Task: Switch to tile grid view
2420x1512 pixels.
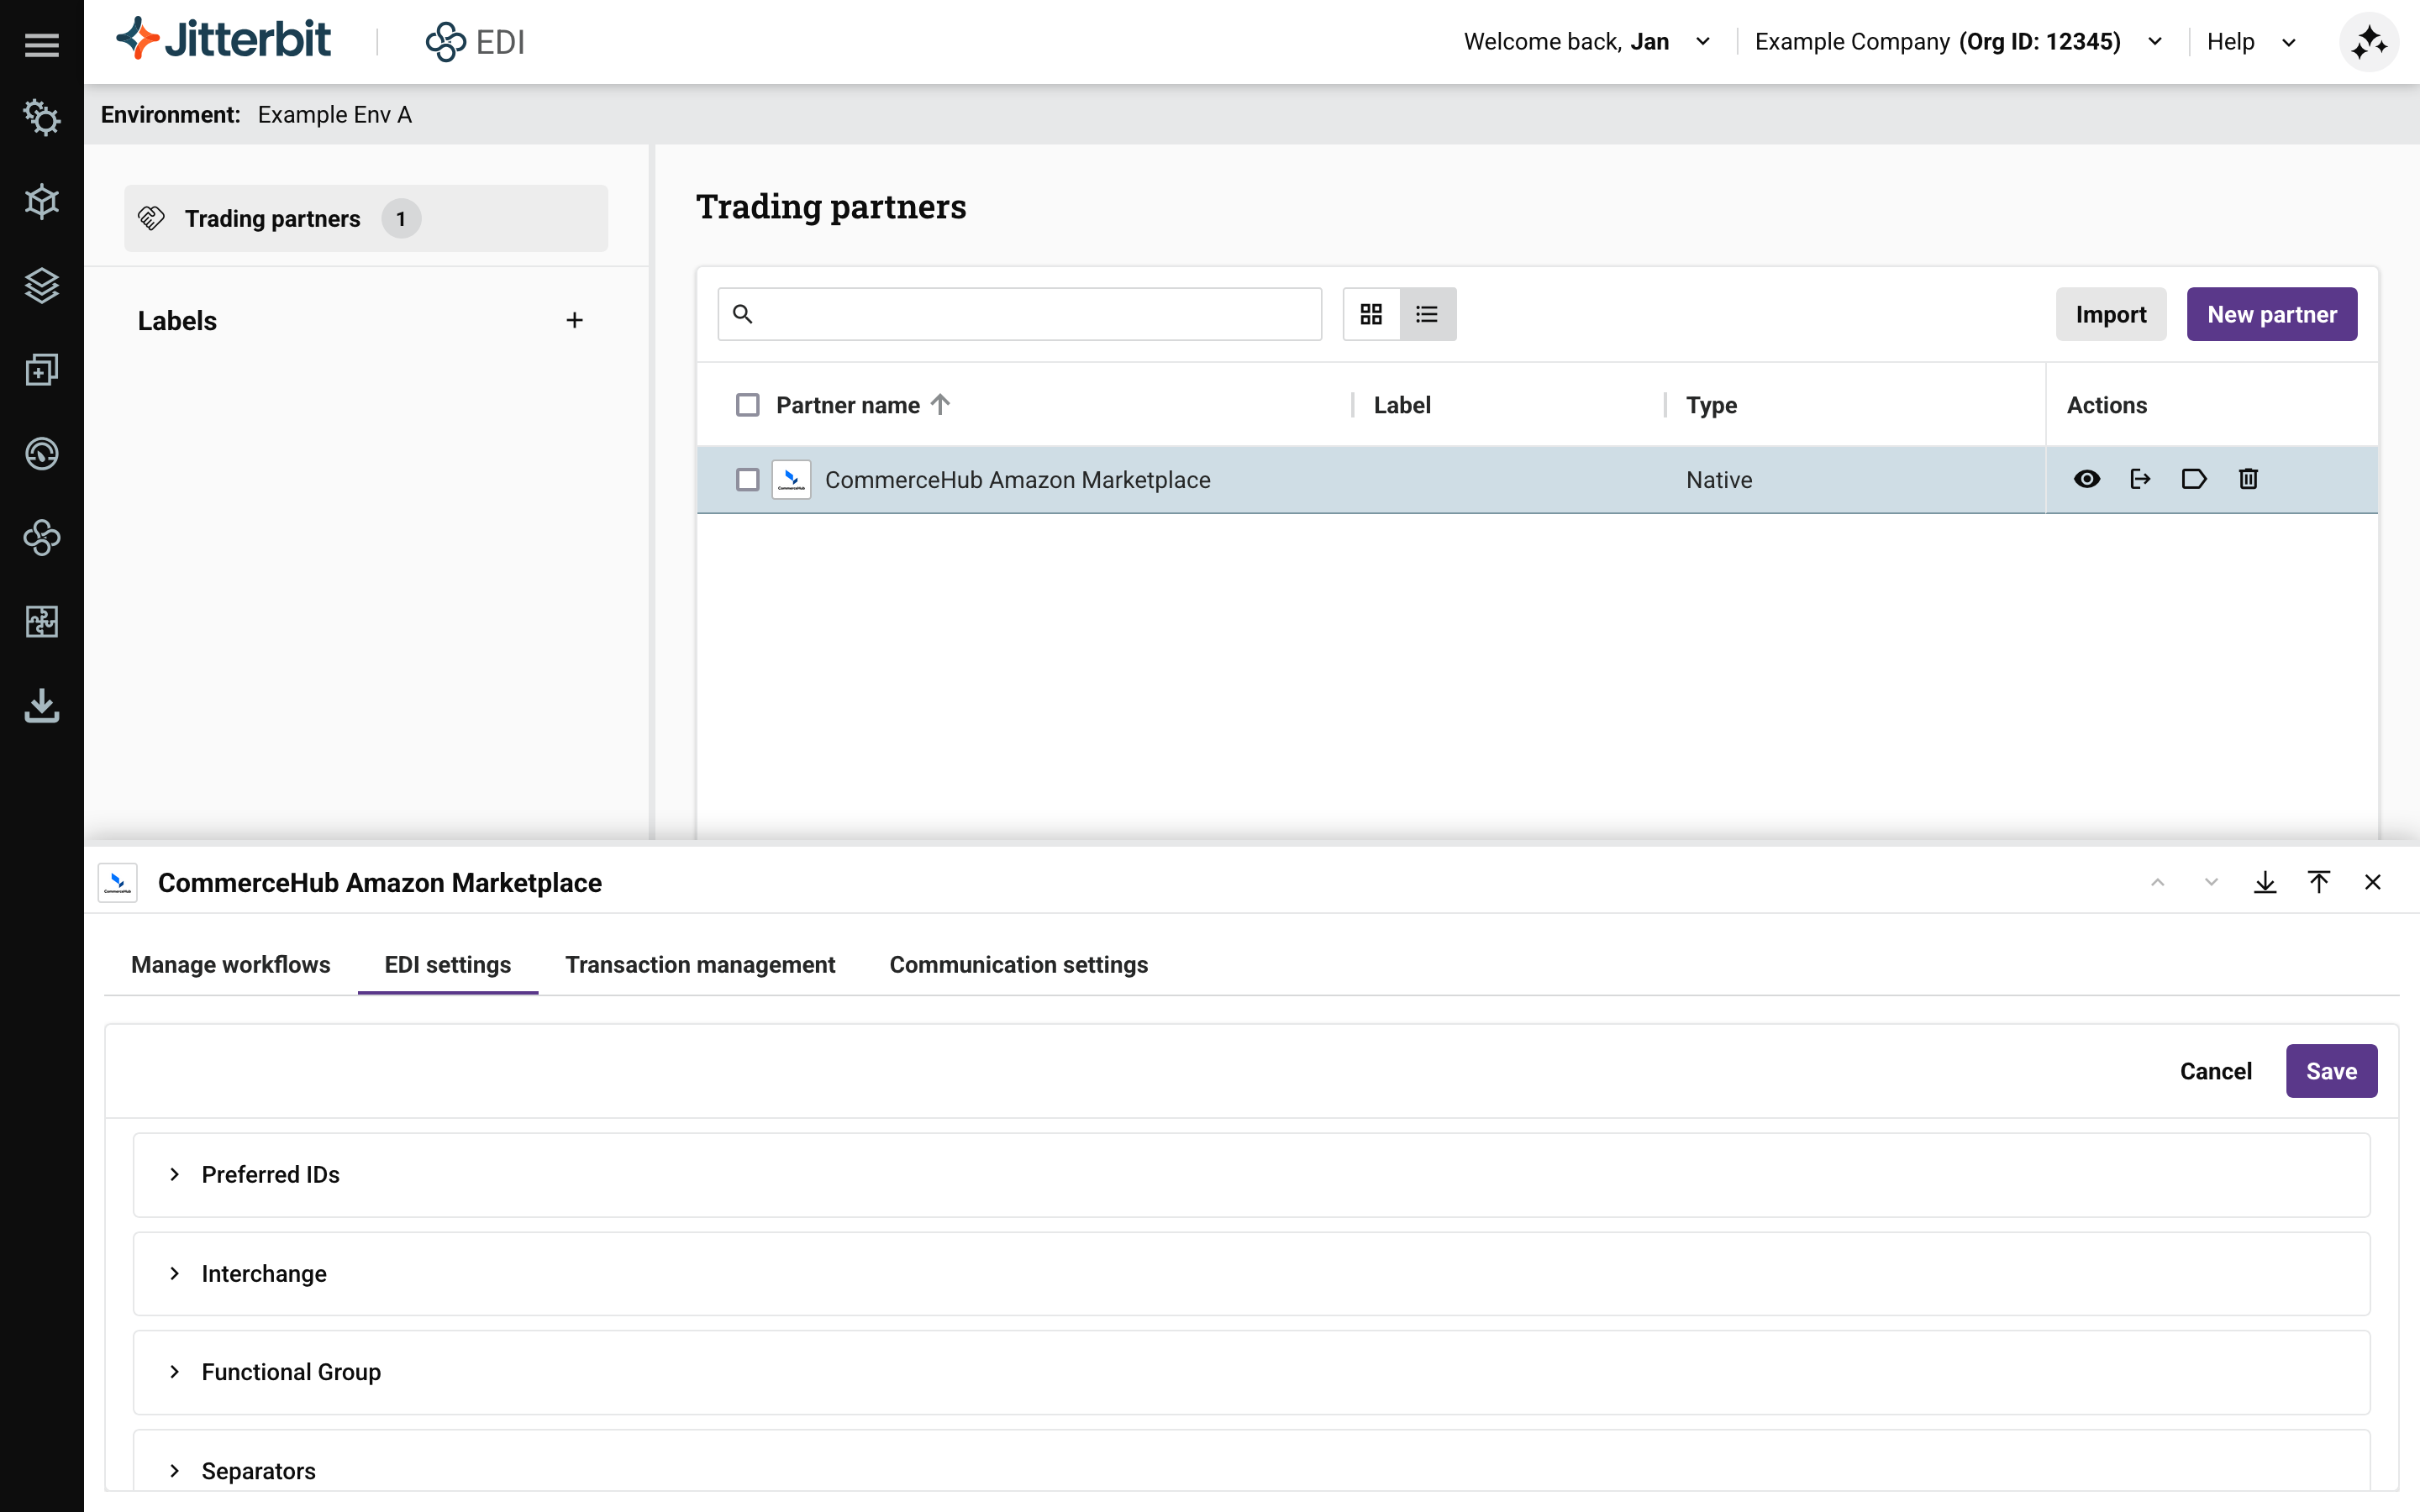Action: (x=1371, y=314)
